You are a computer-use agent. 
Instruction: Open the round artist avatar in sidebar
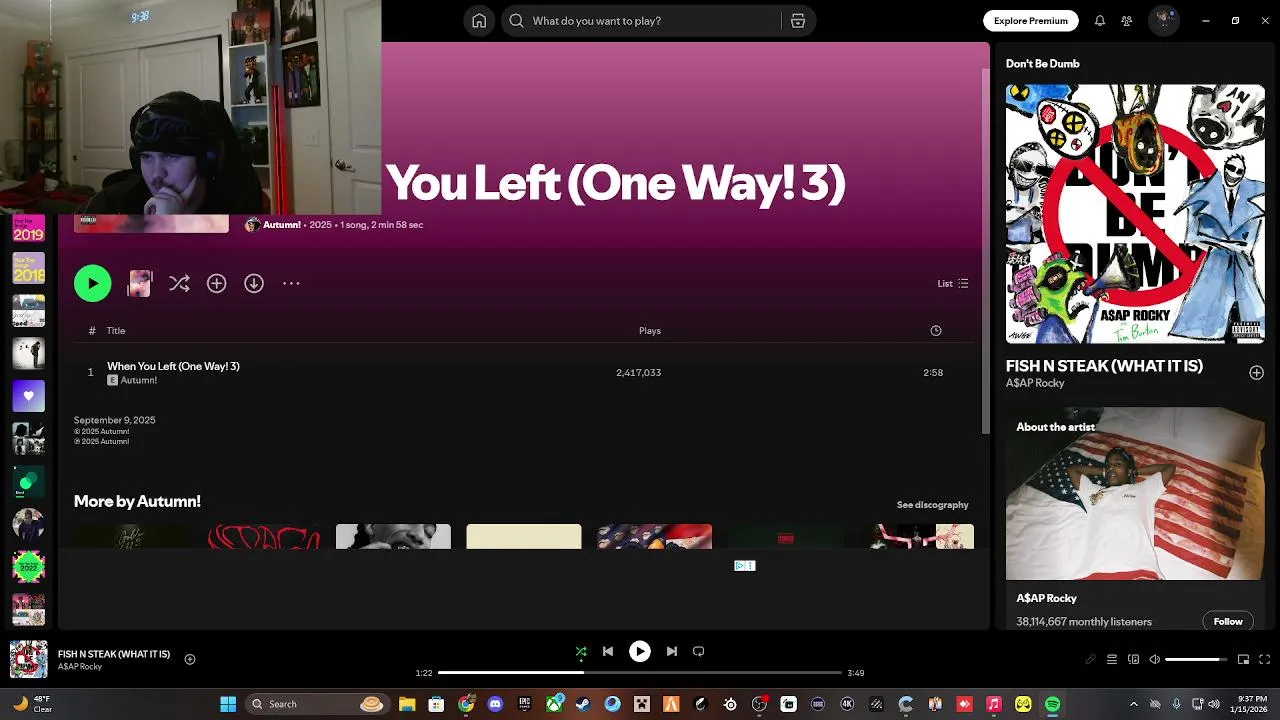pyautogui.click(x=28, y=524)
